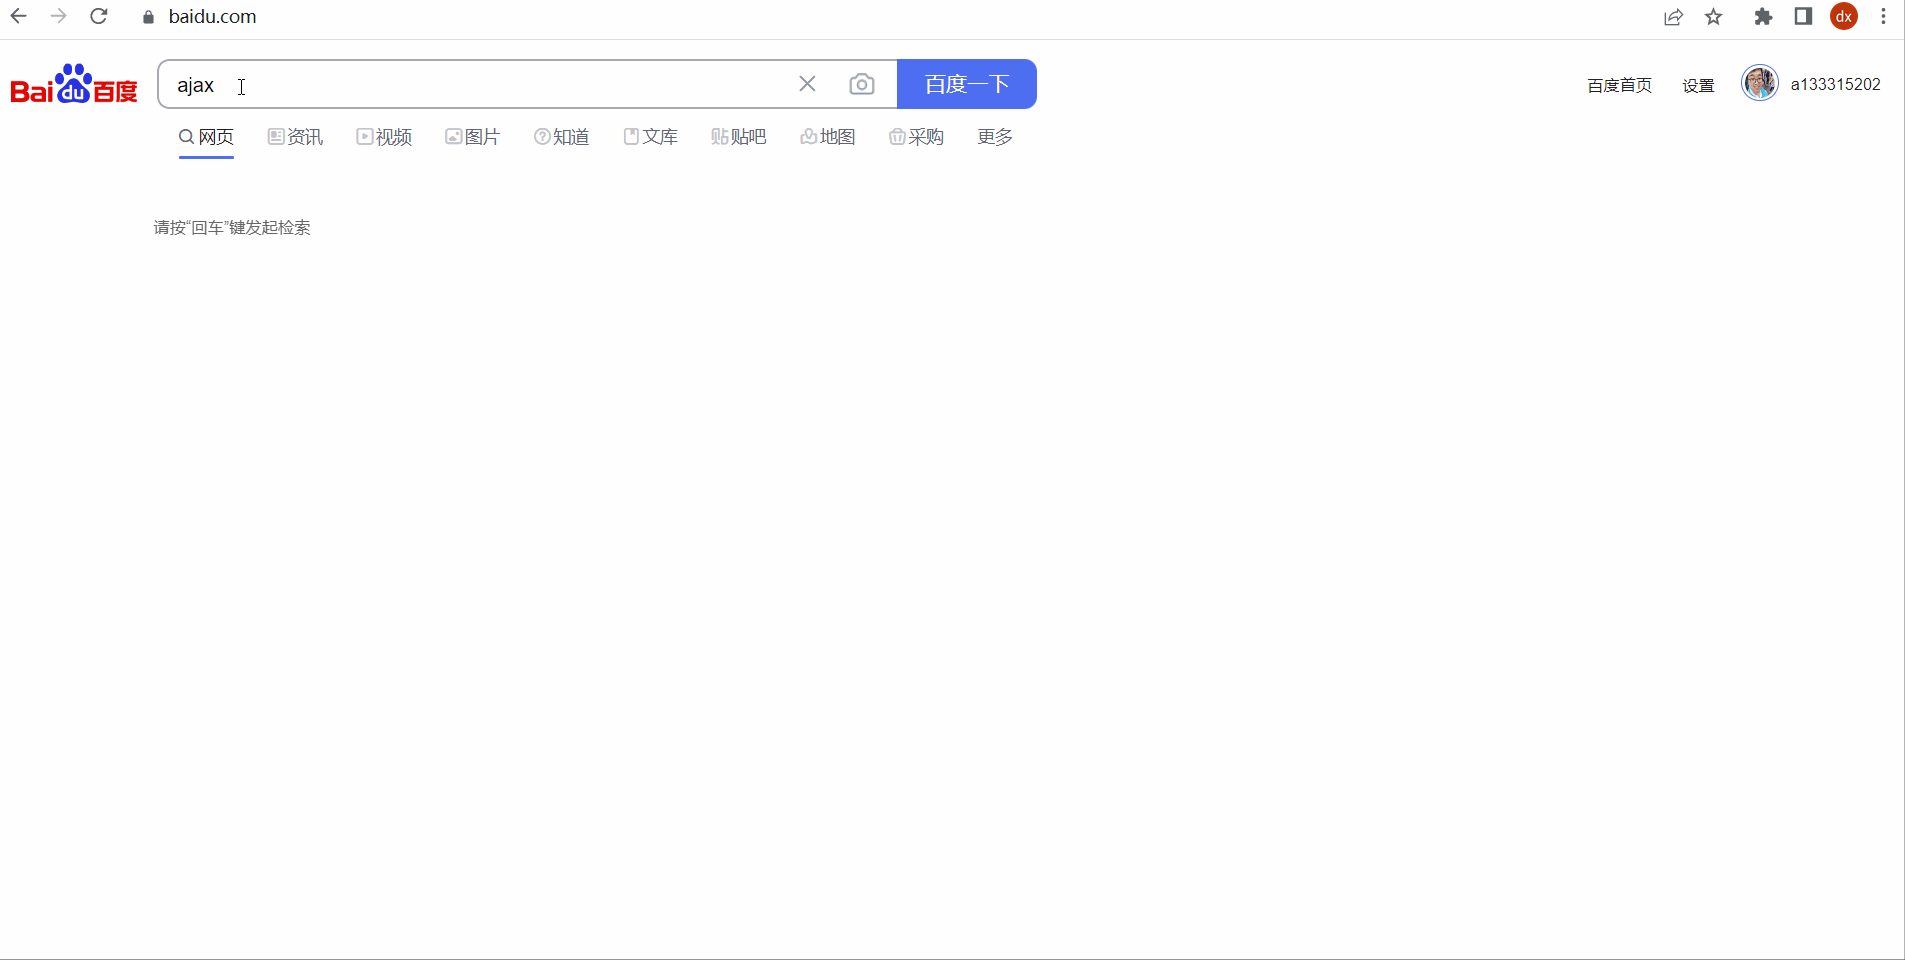Image resolution: width=1905 pixels, height=960 pixels.
Task: Click the user avatar picture
Action: click(x=1760, y=83)
